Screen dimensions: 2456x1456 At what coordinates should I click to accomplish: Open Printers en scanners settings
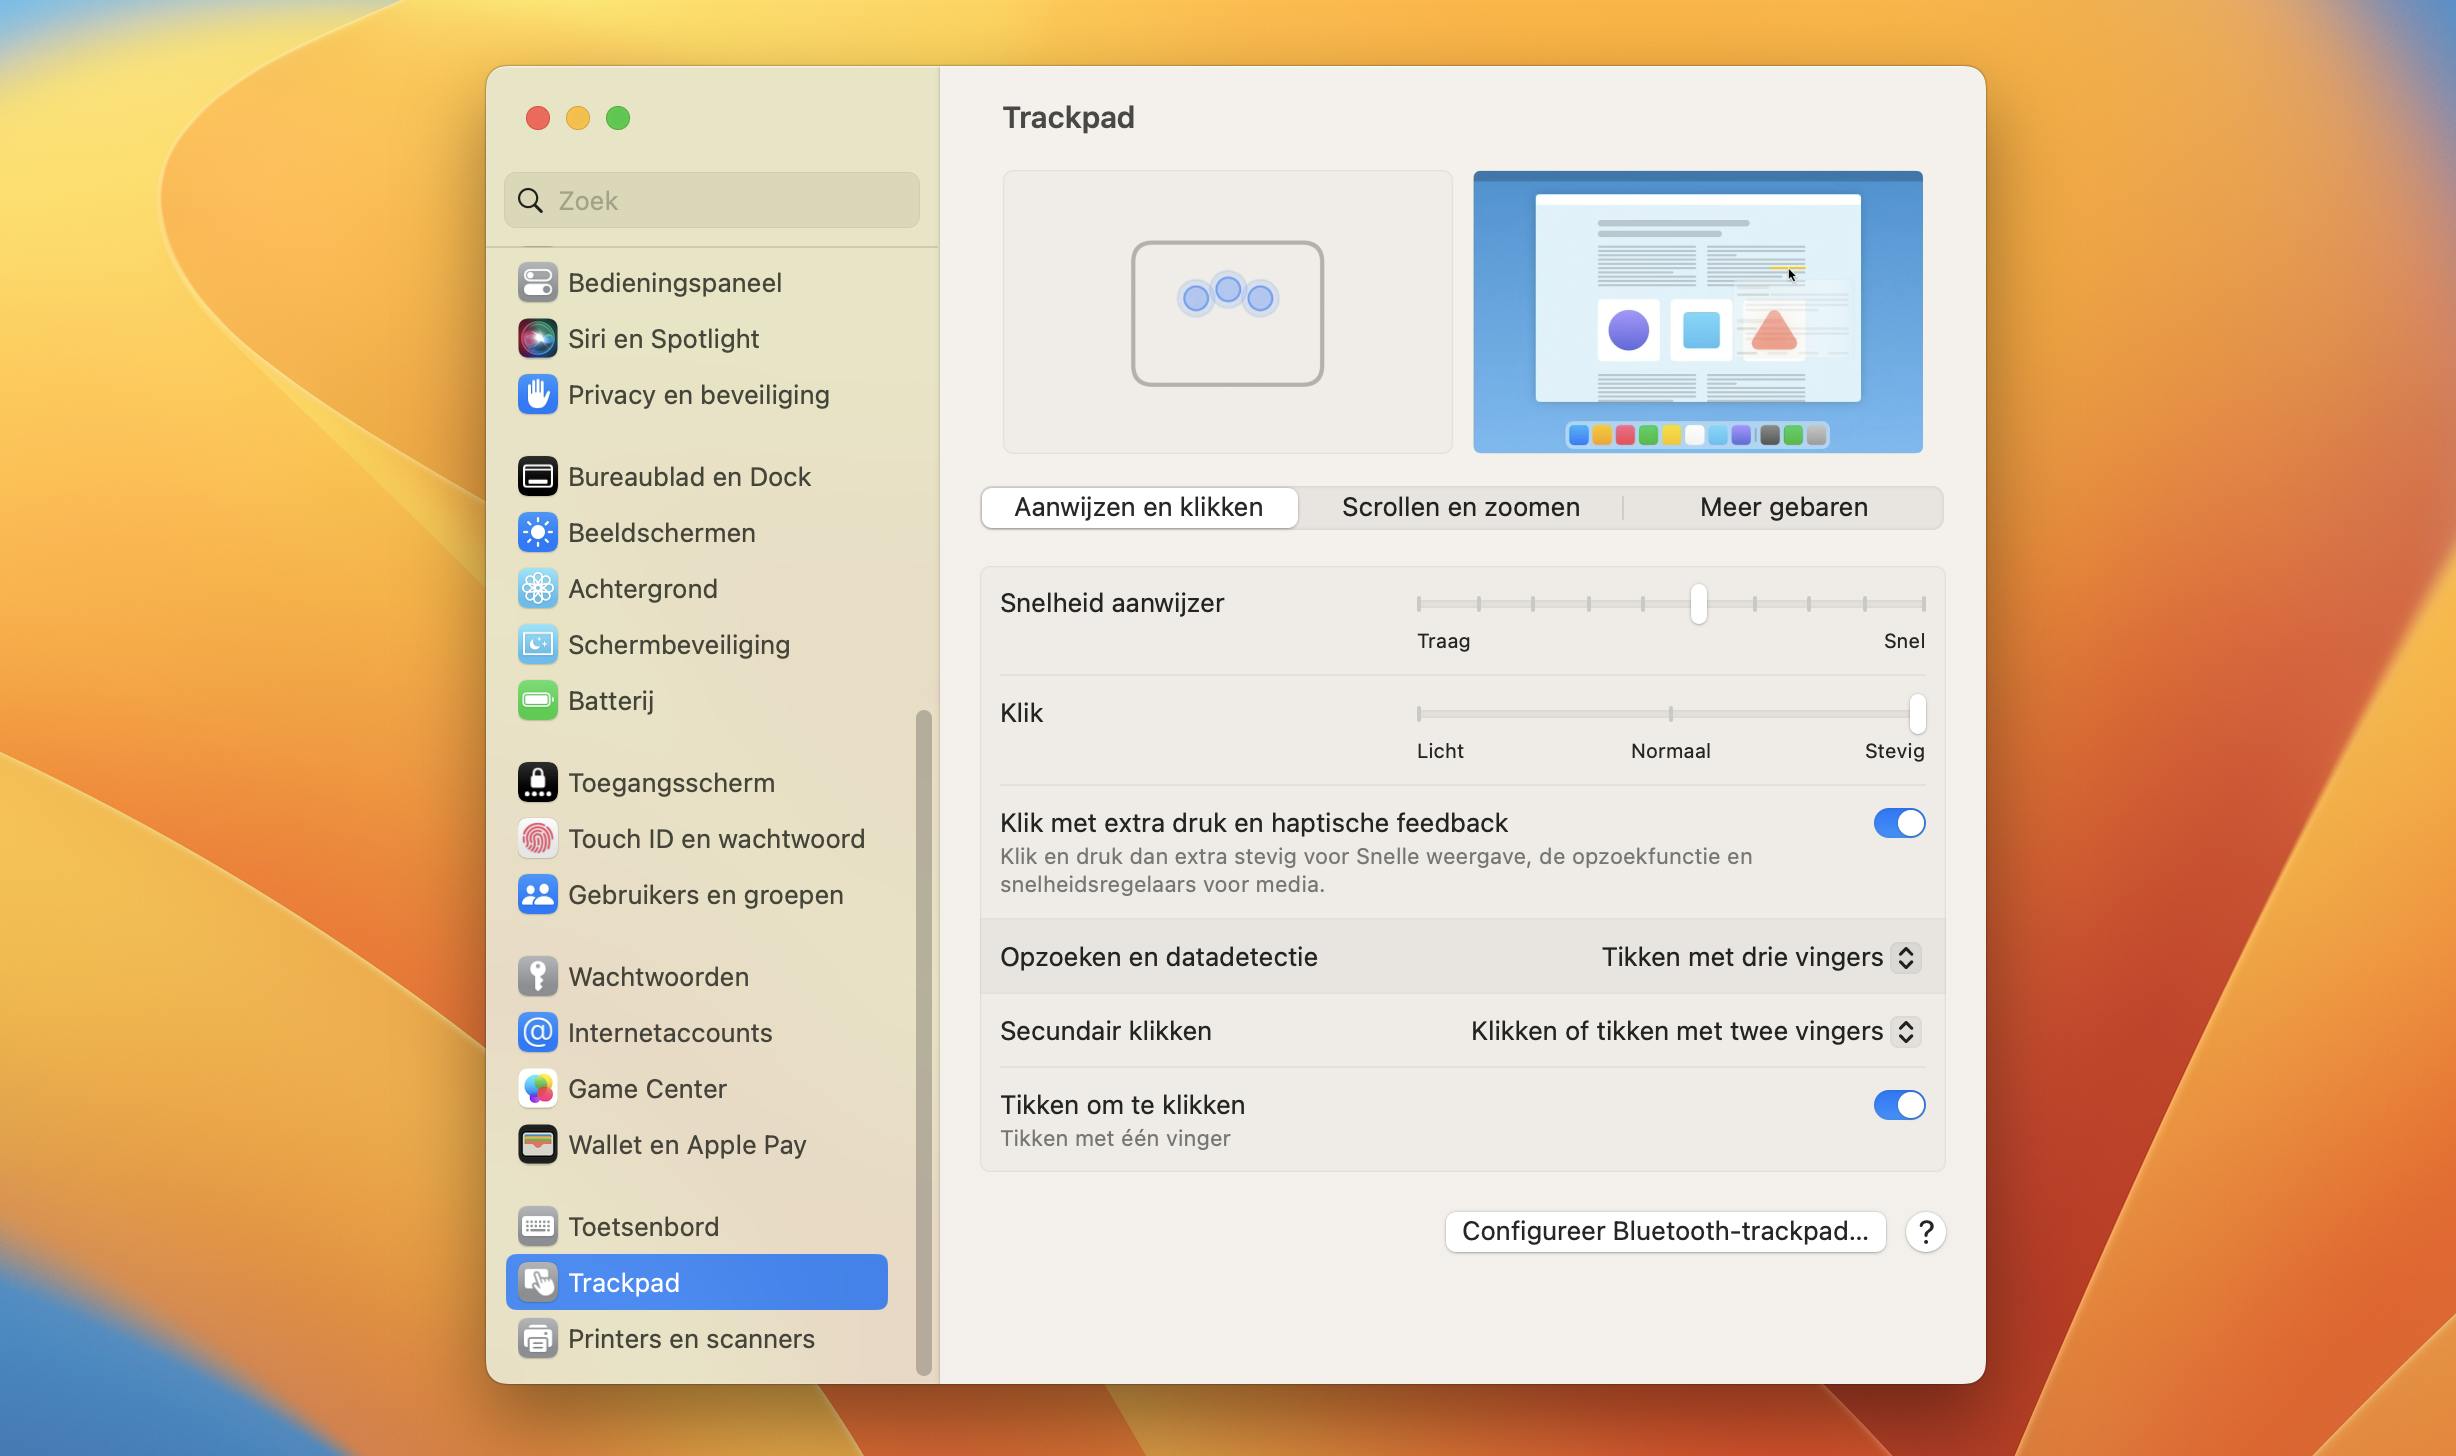691,1338
